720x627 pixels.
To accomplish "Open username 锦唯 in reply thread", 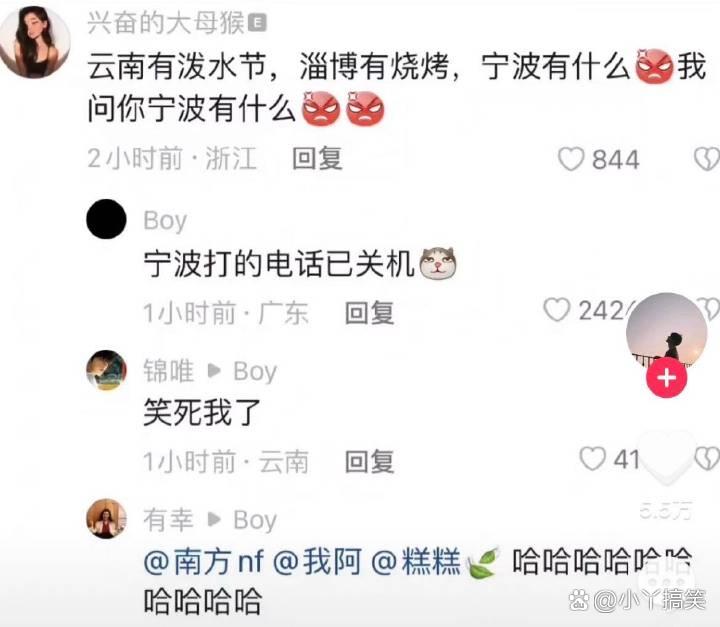I will (x=169, y=371).
